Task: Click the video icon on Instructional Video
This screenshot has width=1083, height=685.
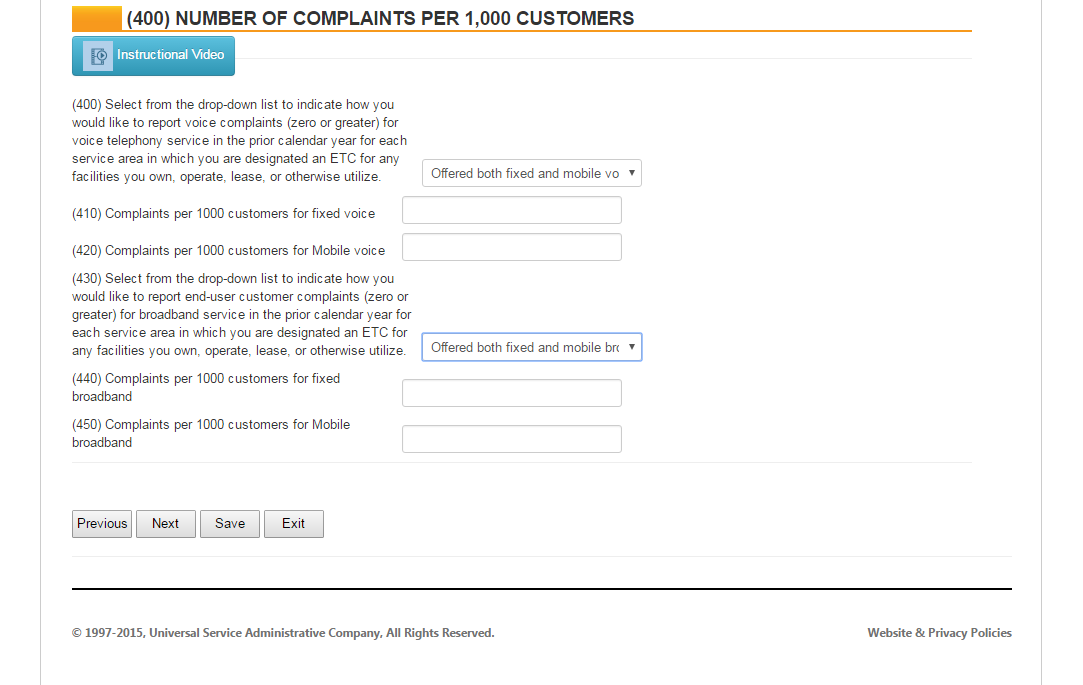Action: (98, 56)
